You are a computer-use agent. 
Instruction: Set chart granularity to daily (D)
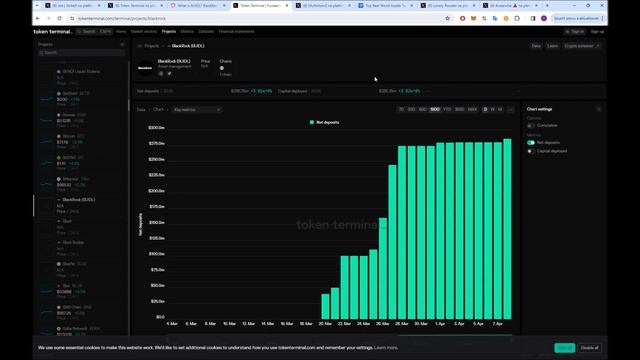tap(485, 109)
